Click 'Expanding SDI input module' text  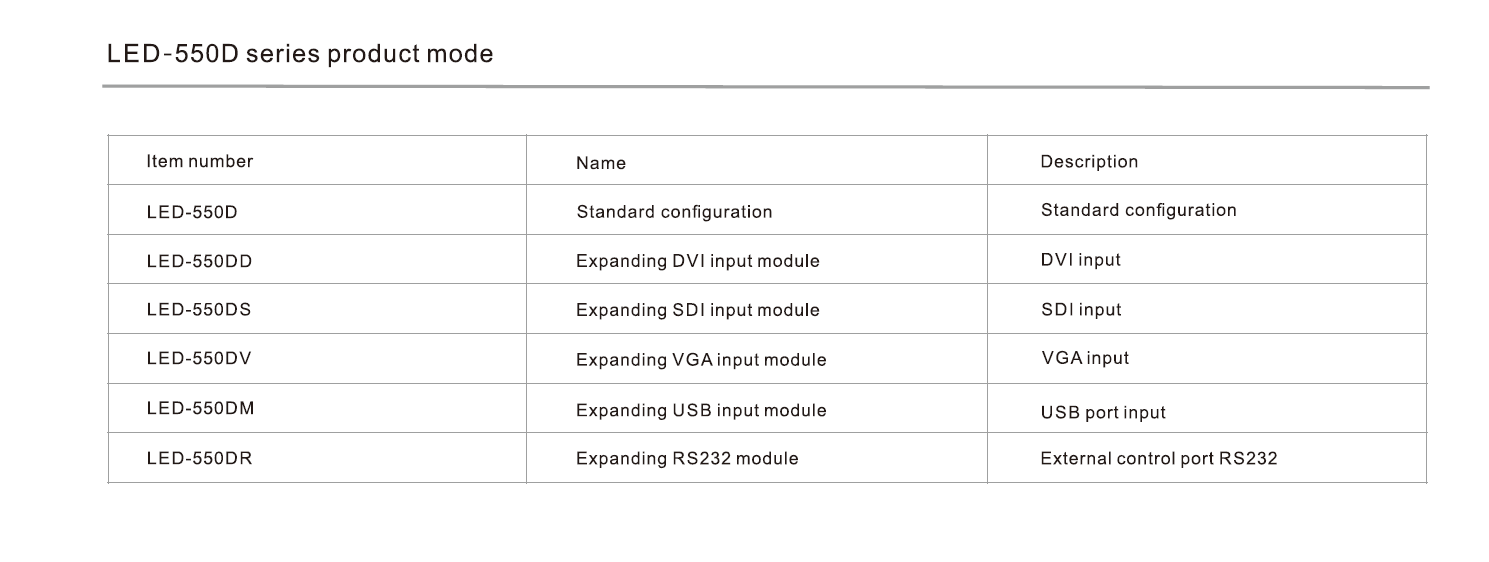[697, 310]
